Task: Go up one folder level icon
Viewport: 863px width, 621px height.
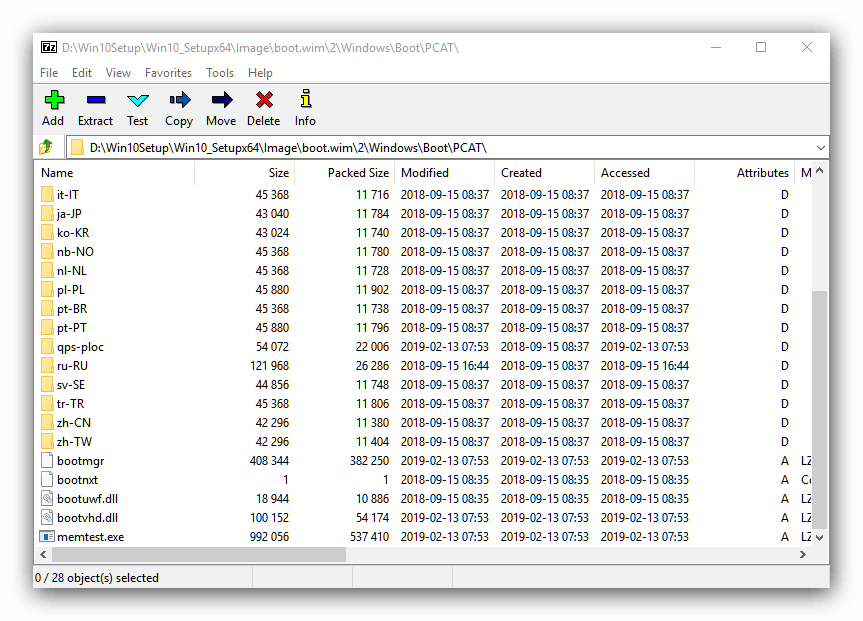Action: [x=46, y=147]
